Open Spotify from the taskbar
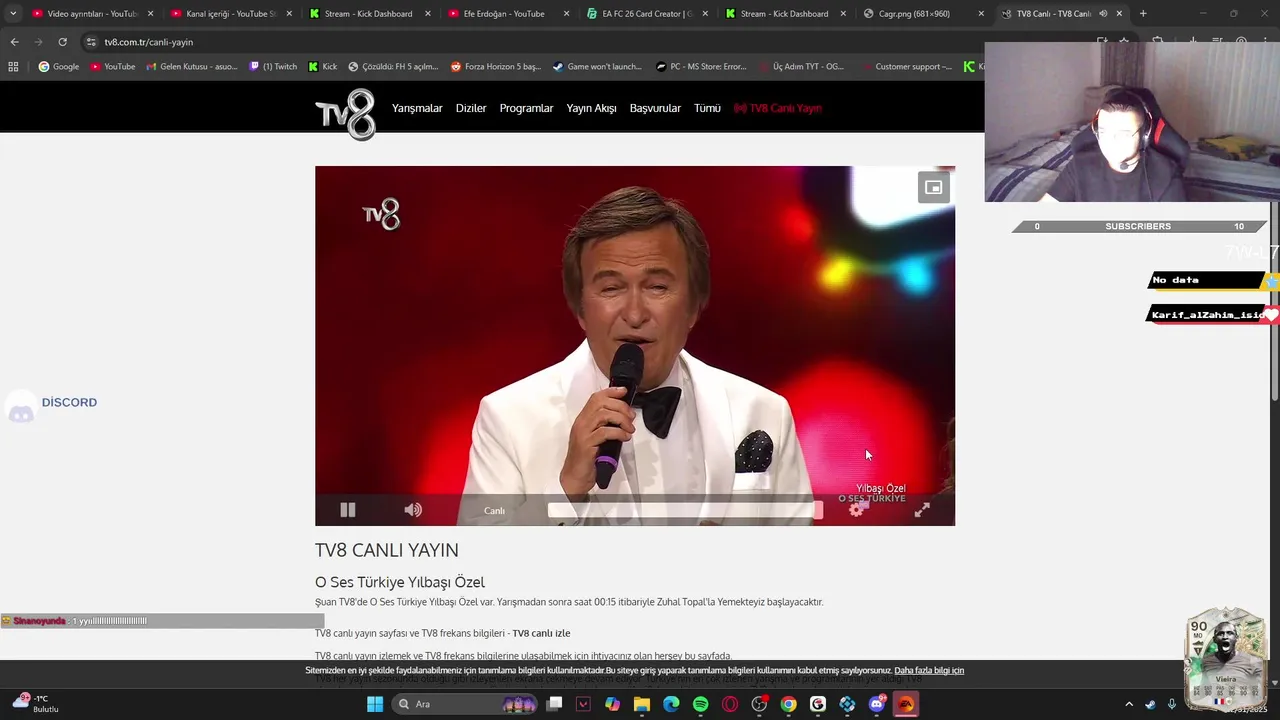 pyautogui.click(x=701, y=704)
